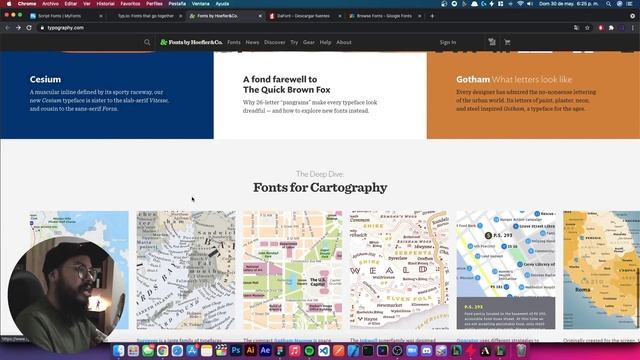Open Visual Studio Code from the dock
This screenshot has width=640, height=360.
[x=324, y=351]
